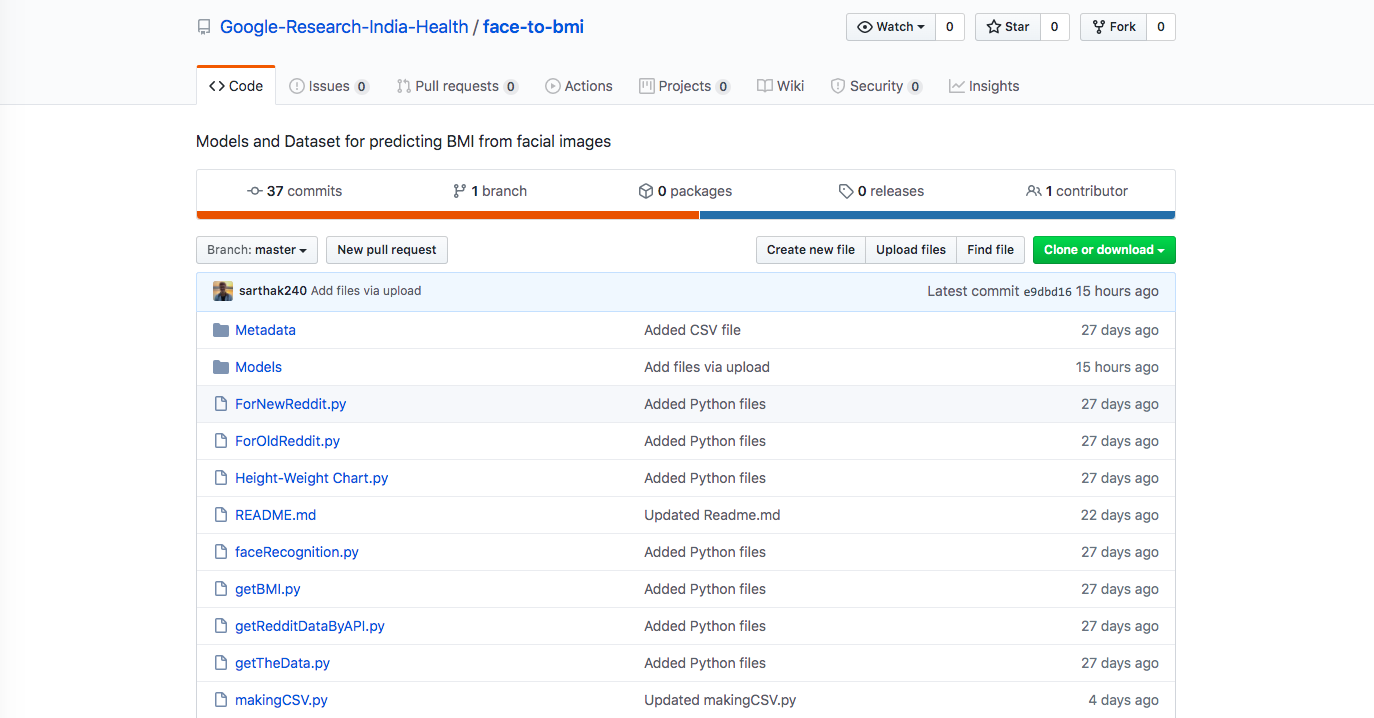Click the Metadata folder icon
Image resolution: width=1374 pixels, height=718 pixels.
coord(221,330)
